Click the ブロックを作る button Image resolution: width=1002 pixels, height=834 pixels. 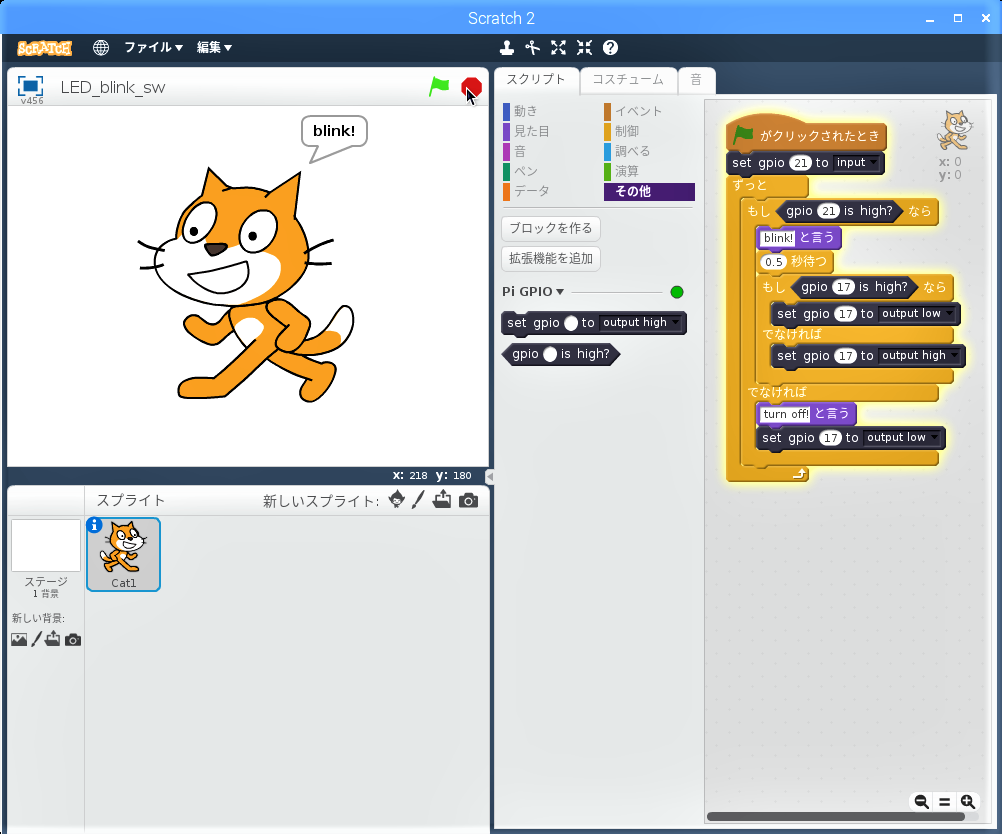551,228
